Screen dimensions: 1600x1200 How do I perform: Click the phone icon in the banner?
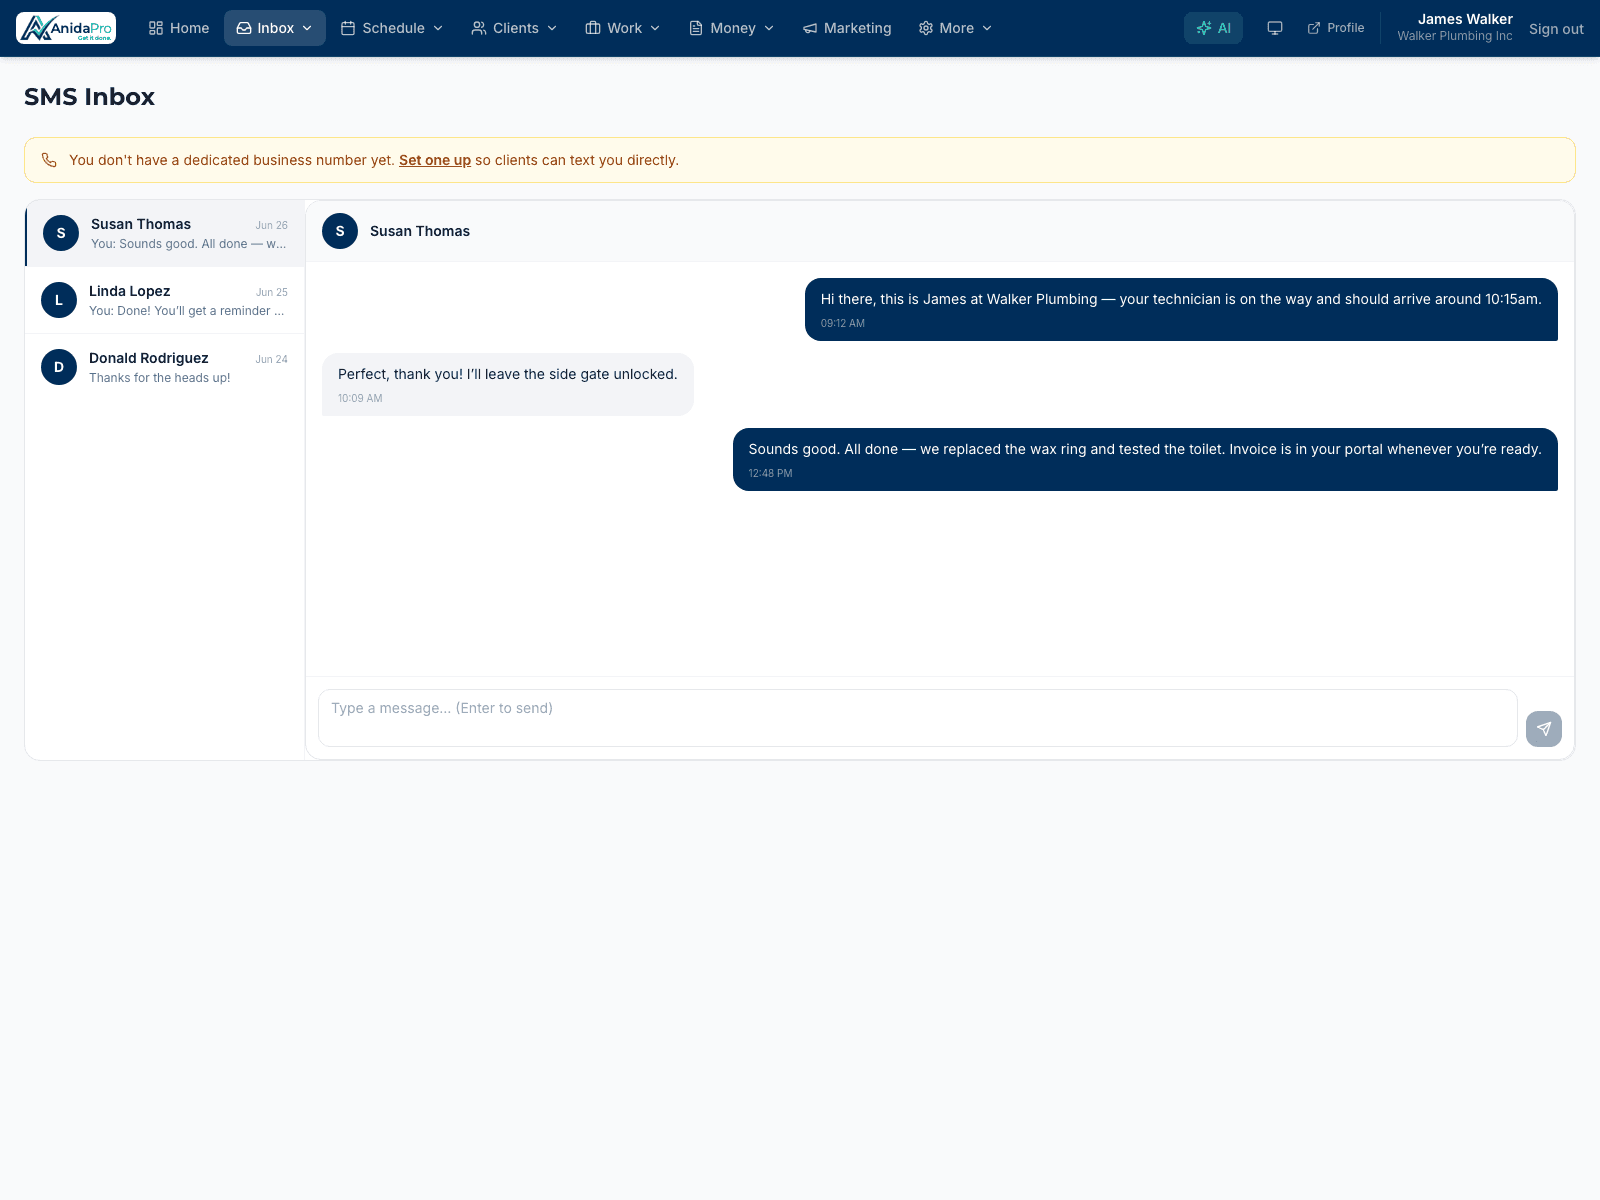[49, 160]
